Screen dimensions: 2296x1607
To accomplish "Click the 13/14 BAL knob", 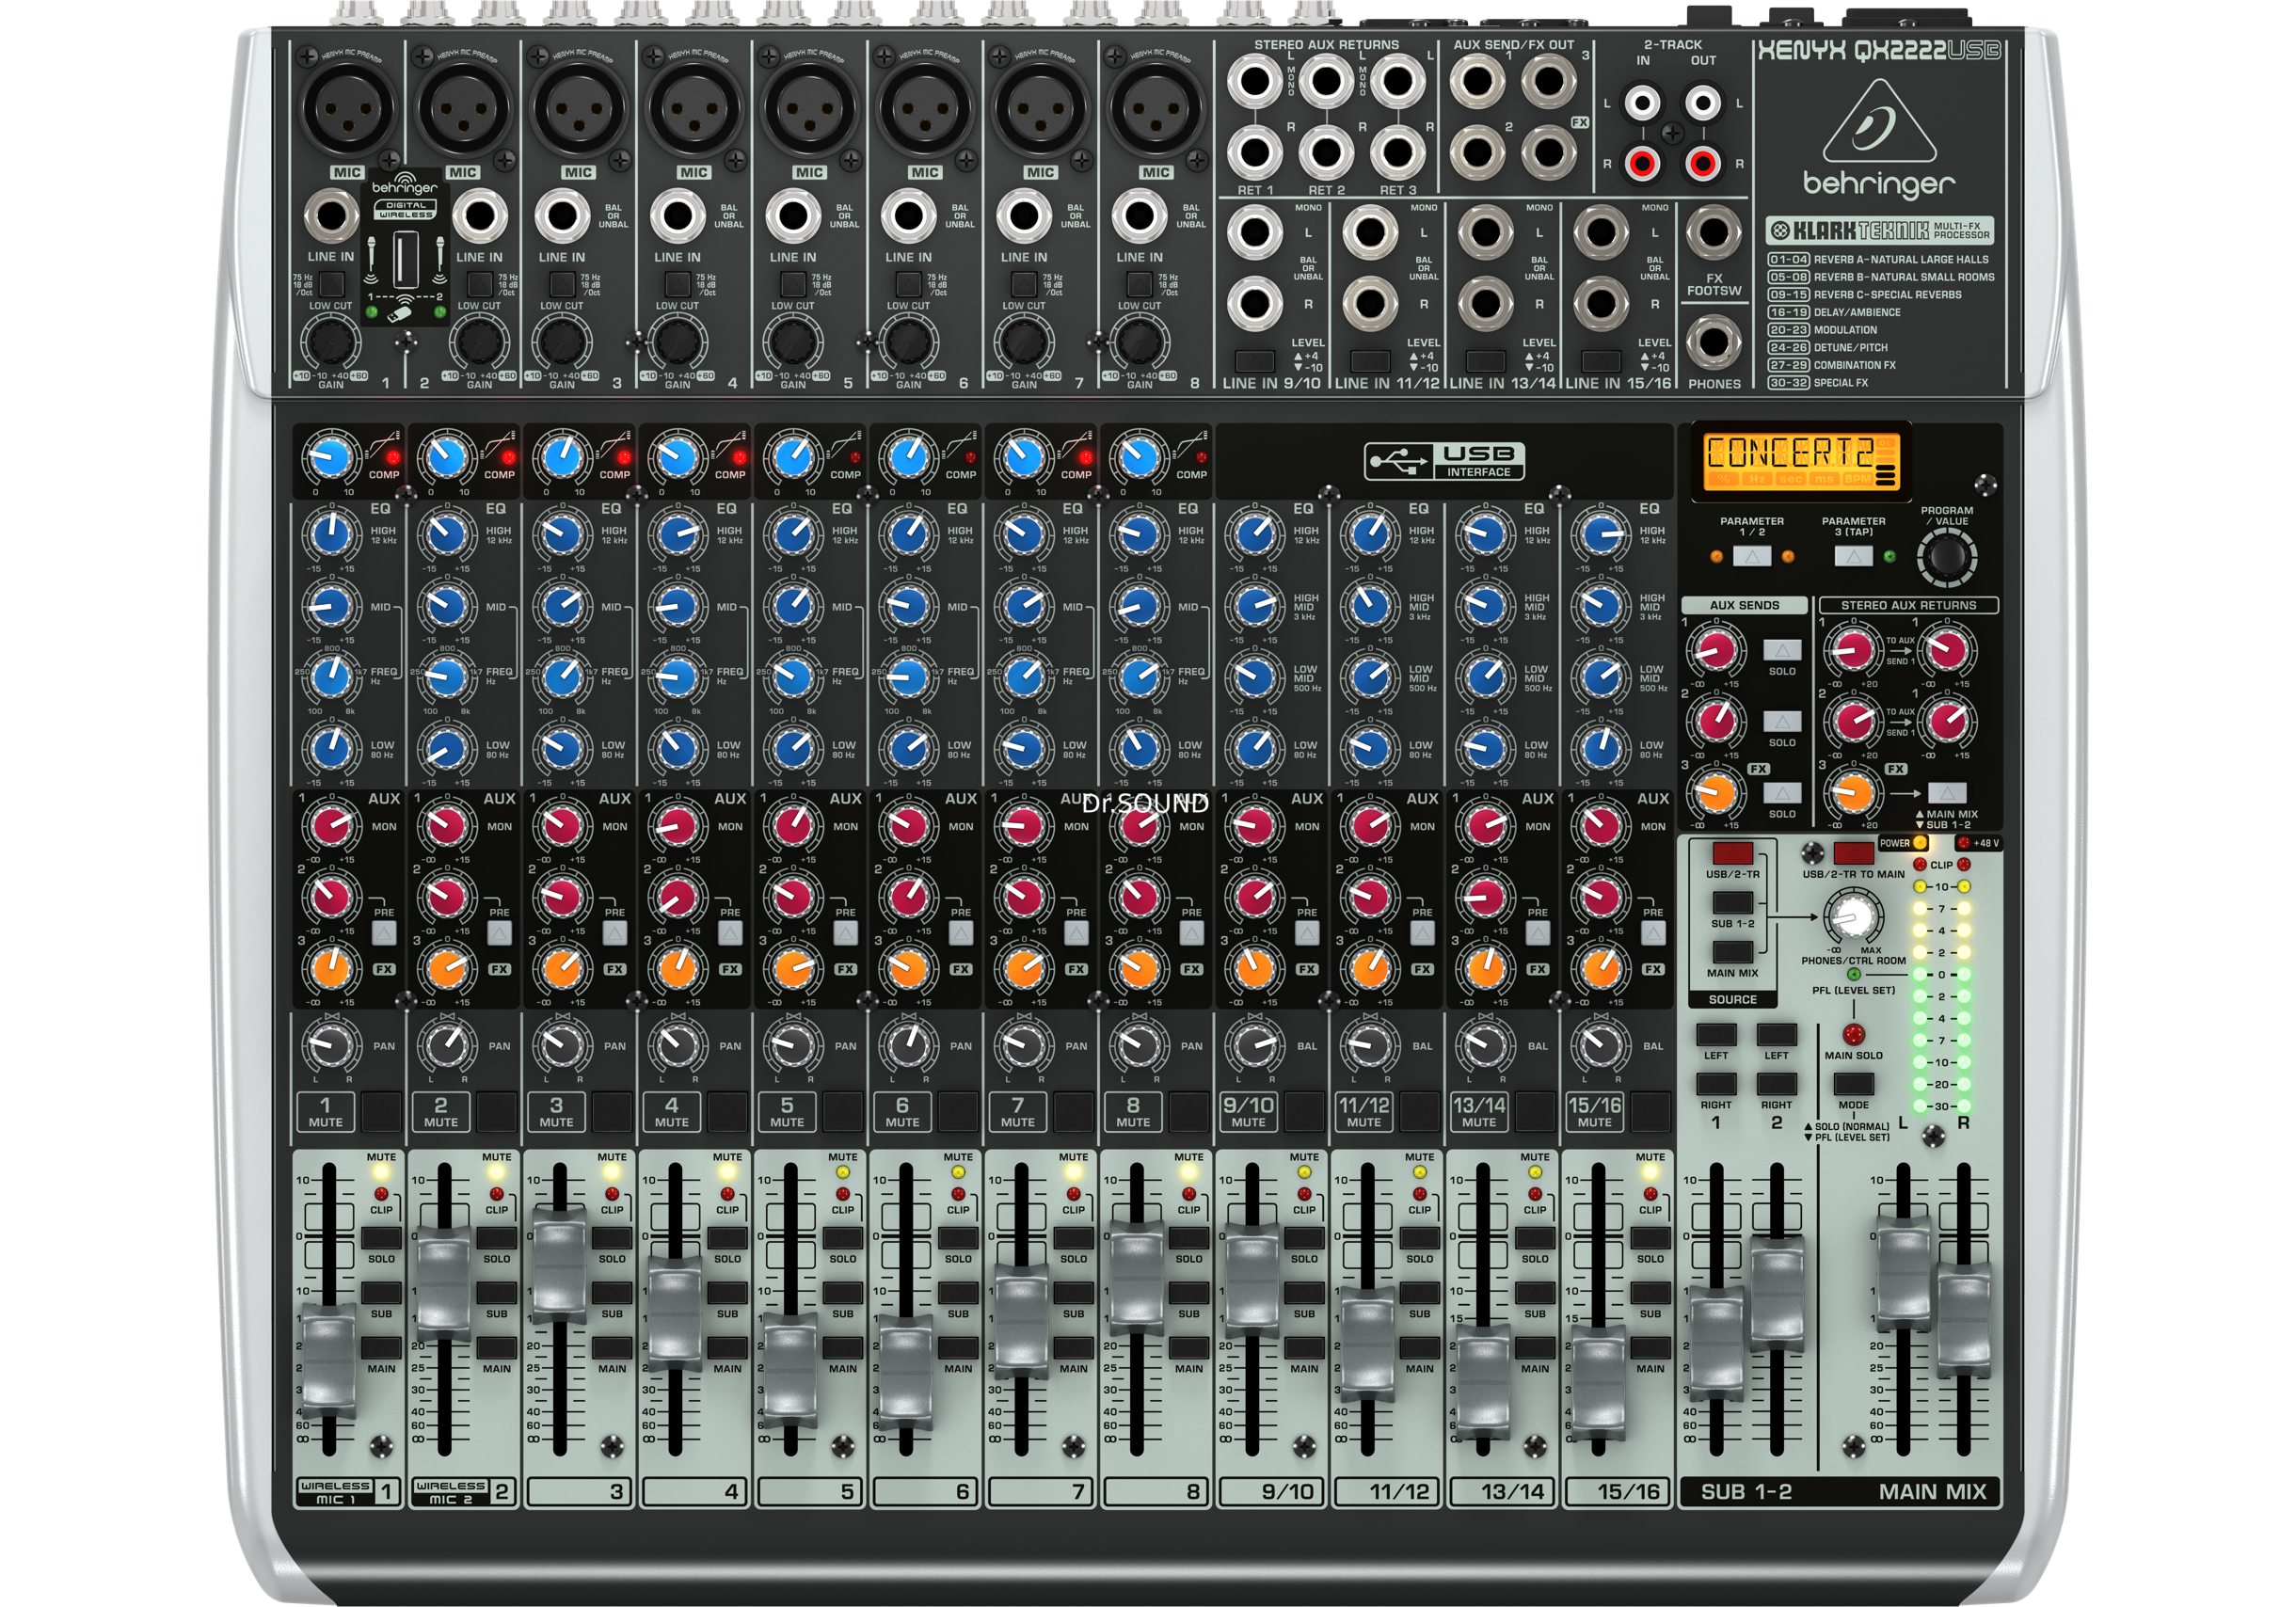I will (1484, 1046).
